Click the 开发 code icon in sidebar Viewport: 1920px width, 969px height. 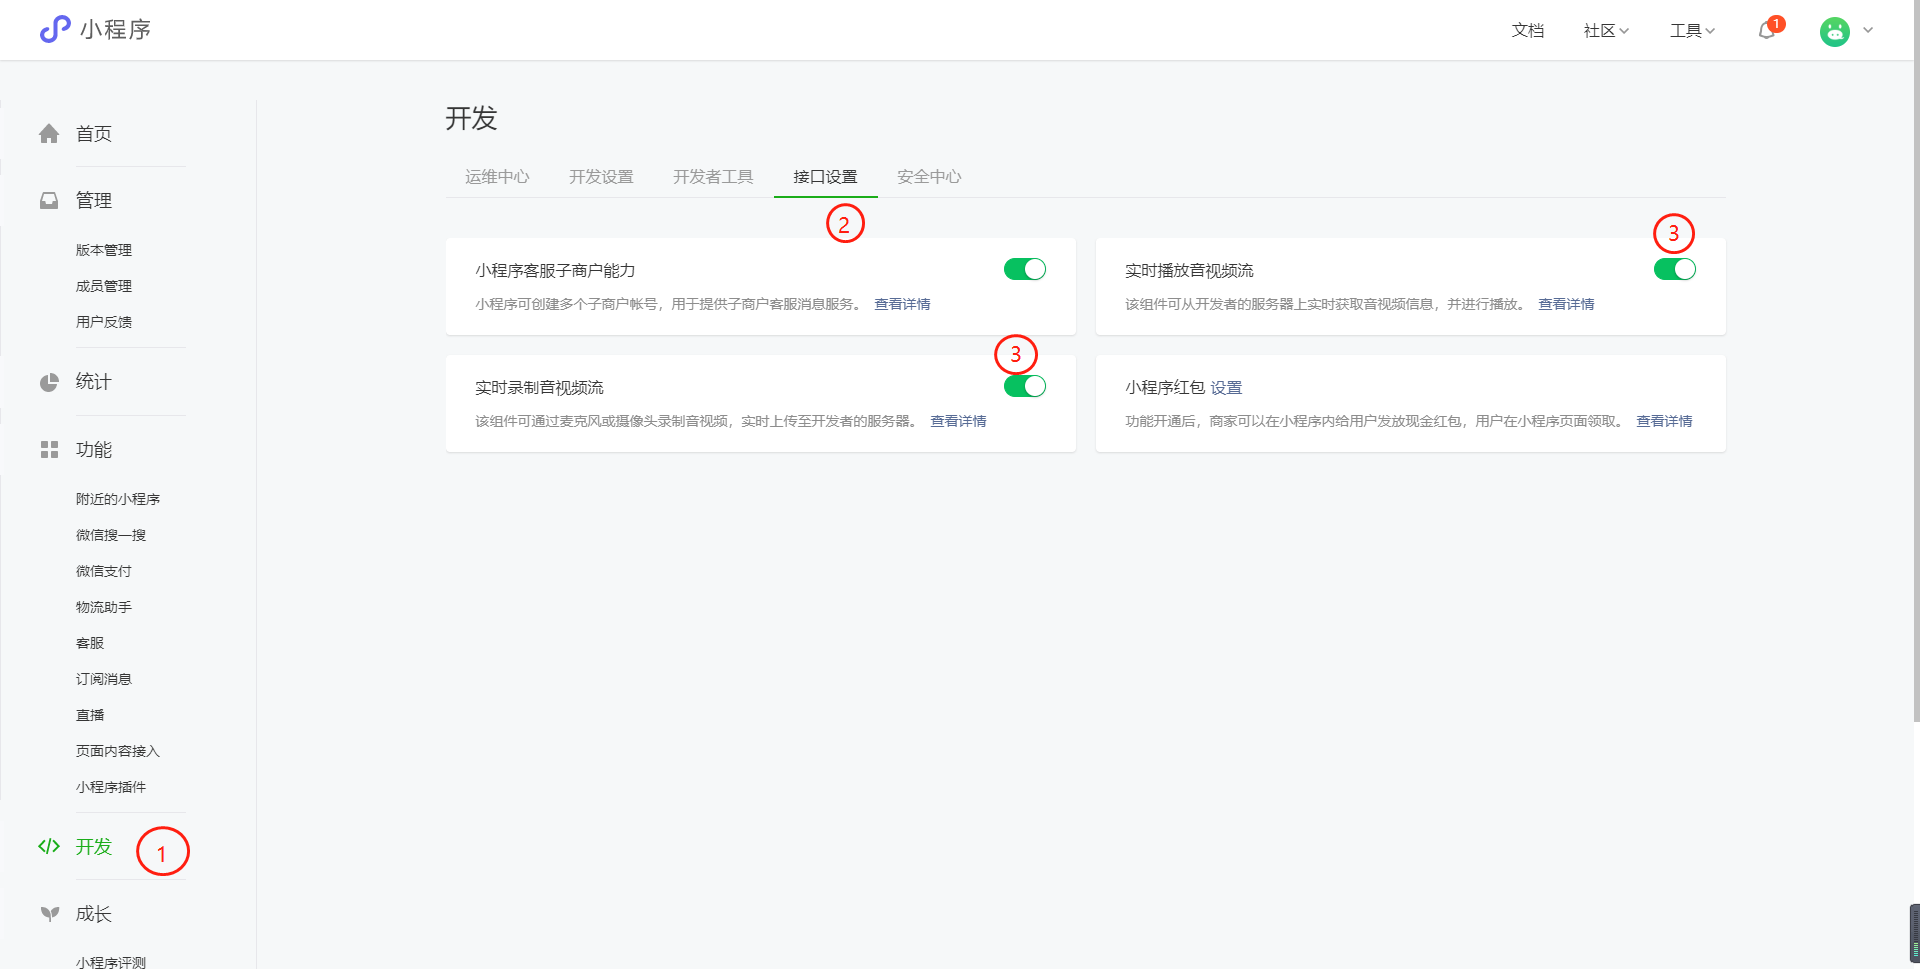click(49, 846)
